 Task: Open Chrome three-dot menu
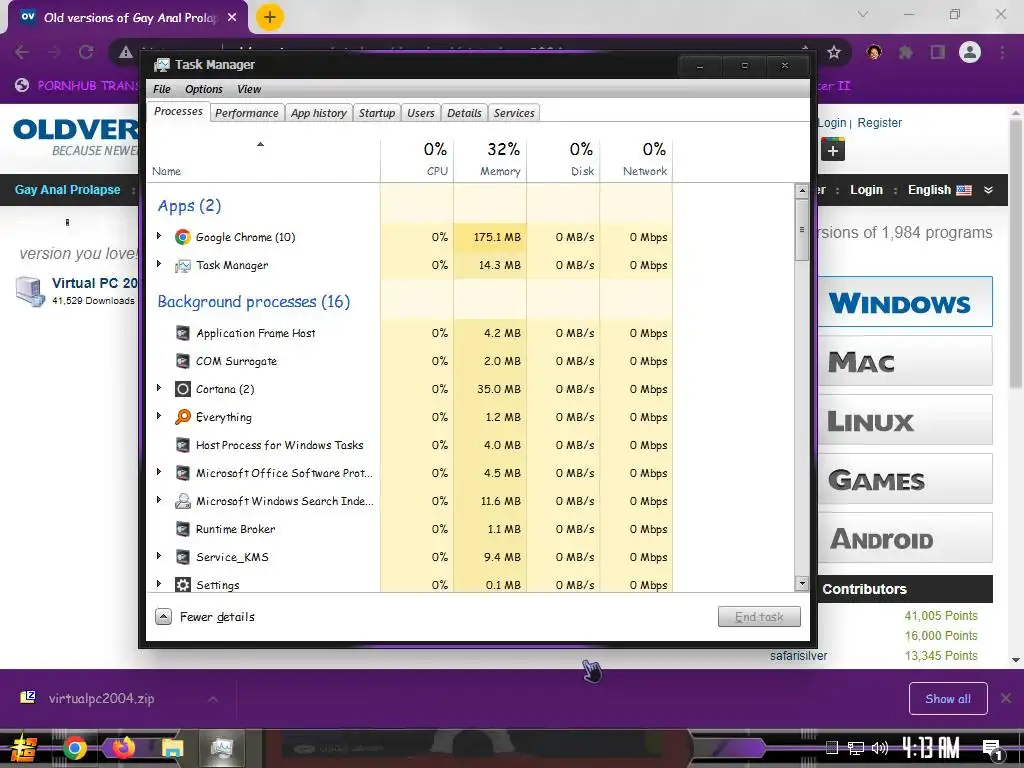pyautogui.click(x=1002, y=52)
